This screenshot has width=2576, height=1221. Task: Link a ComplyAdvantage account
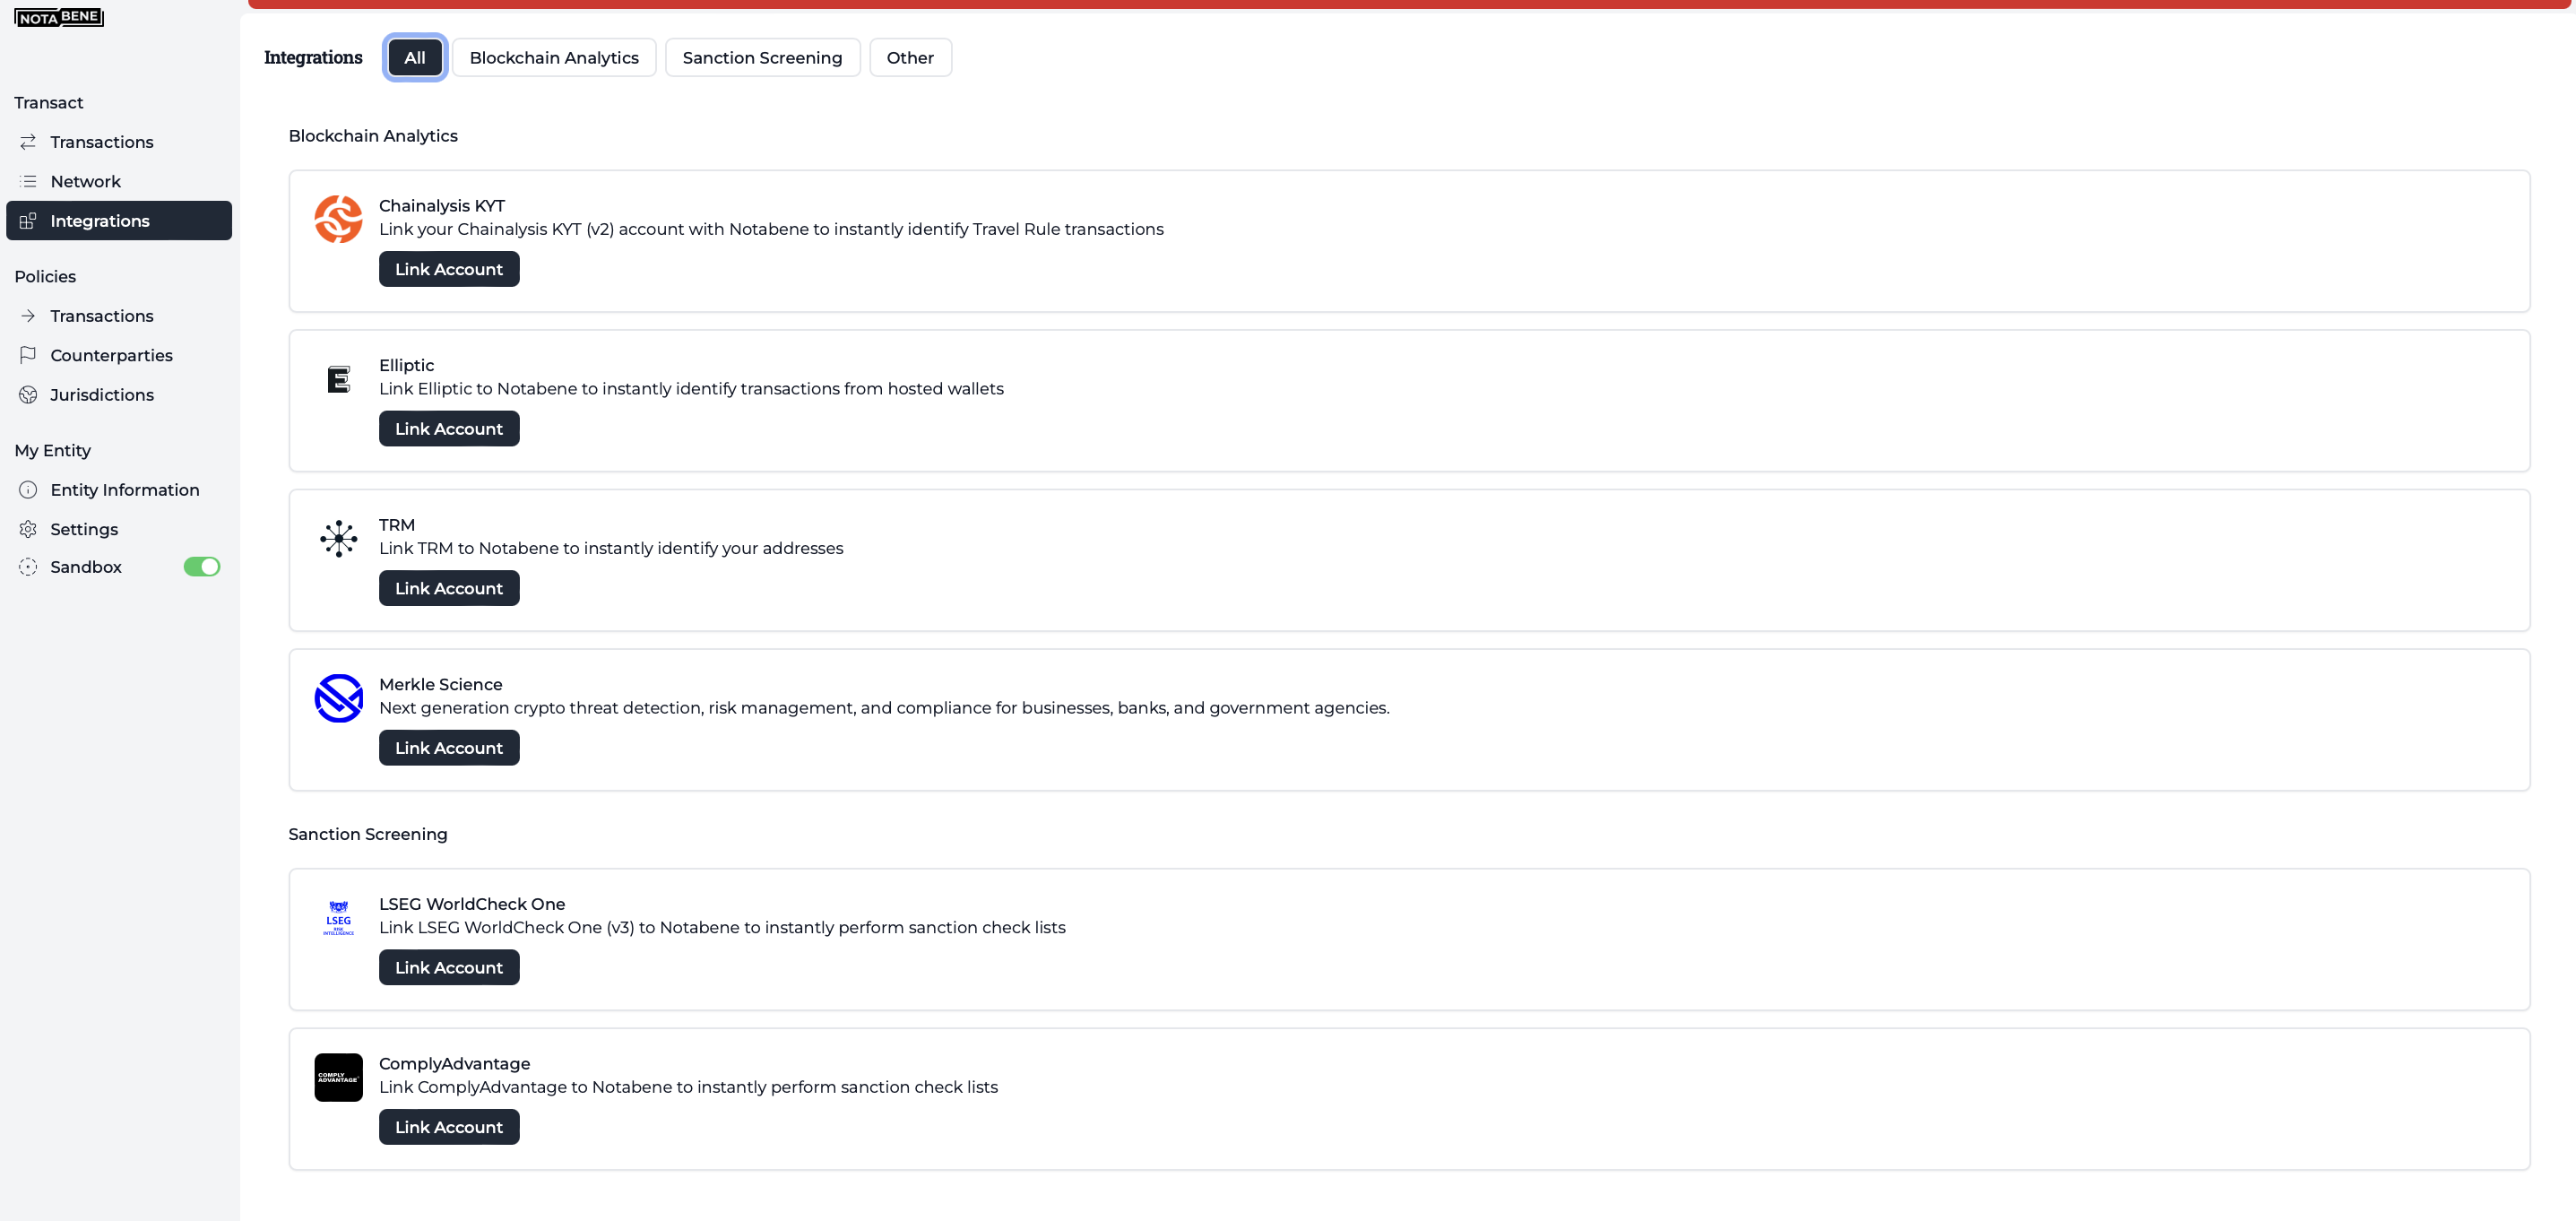[x=449, y=1127]
